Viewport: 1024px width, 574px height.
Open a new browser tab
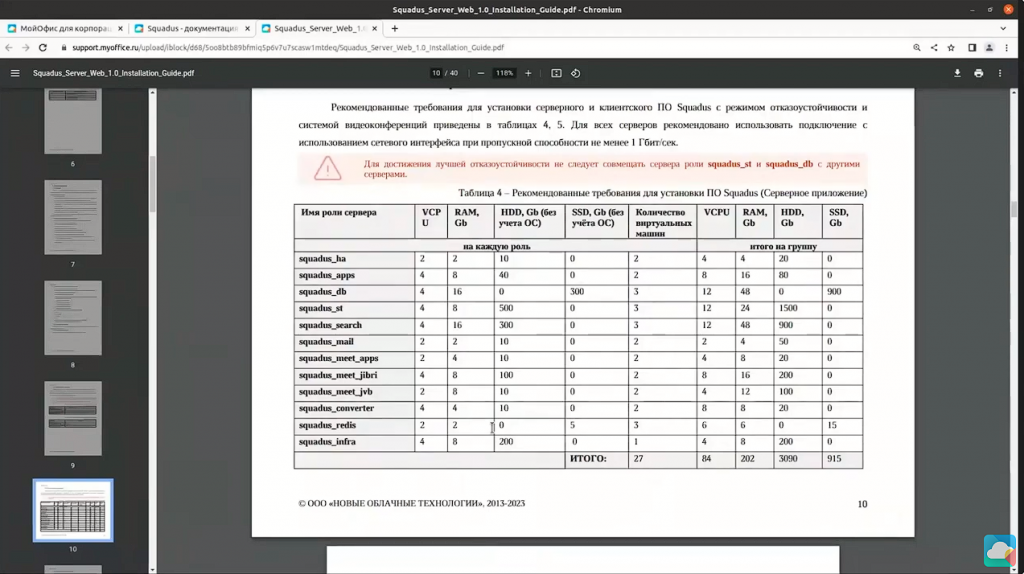click(x=394, y=29)
